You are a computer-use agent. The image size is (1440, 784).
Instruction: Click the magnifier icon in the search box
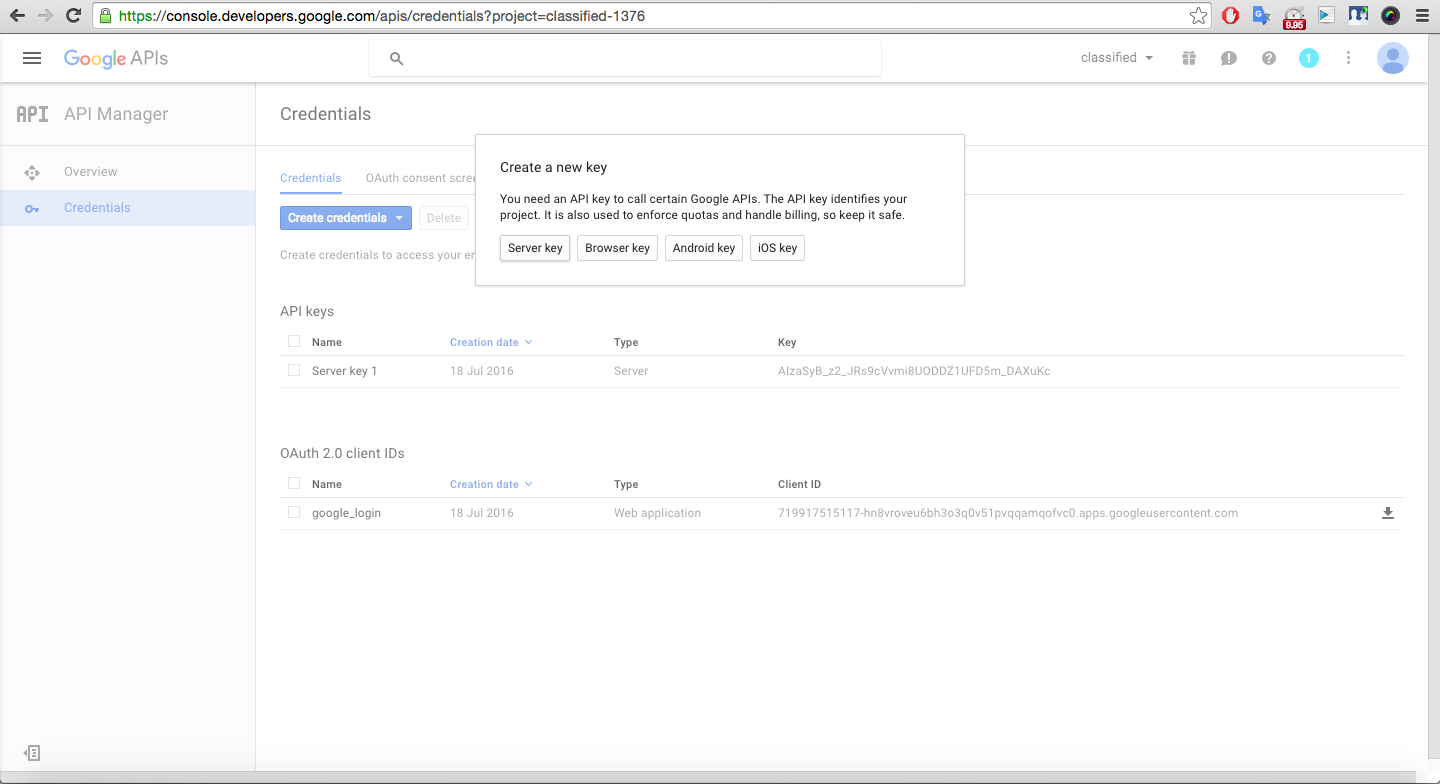click(396, 59)
